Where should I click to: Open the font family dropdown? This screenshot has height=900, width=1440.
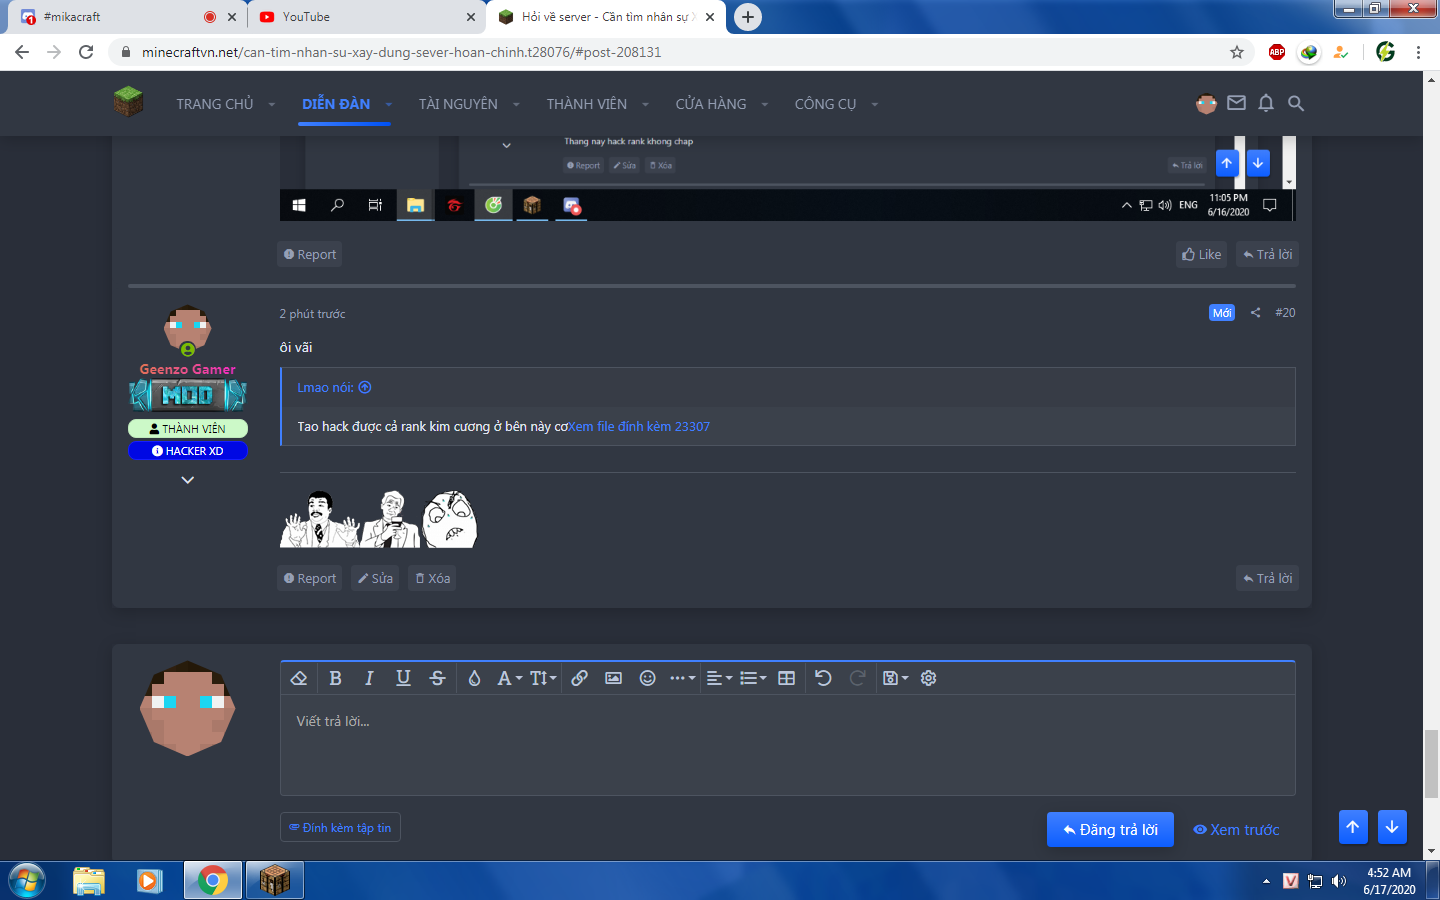click(x=509, y=678)
